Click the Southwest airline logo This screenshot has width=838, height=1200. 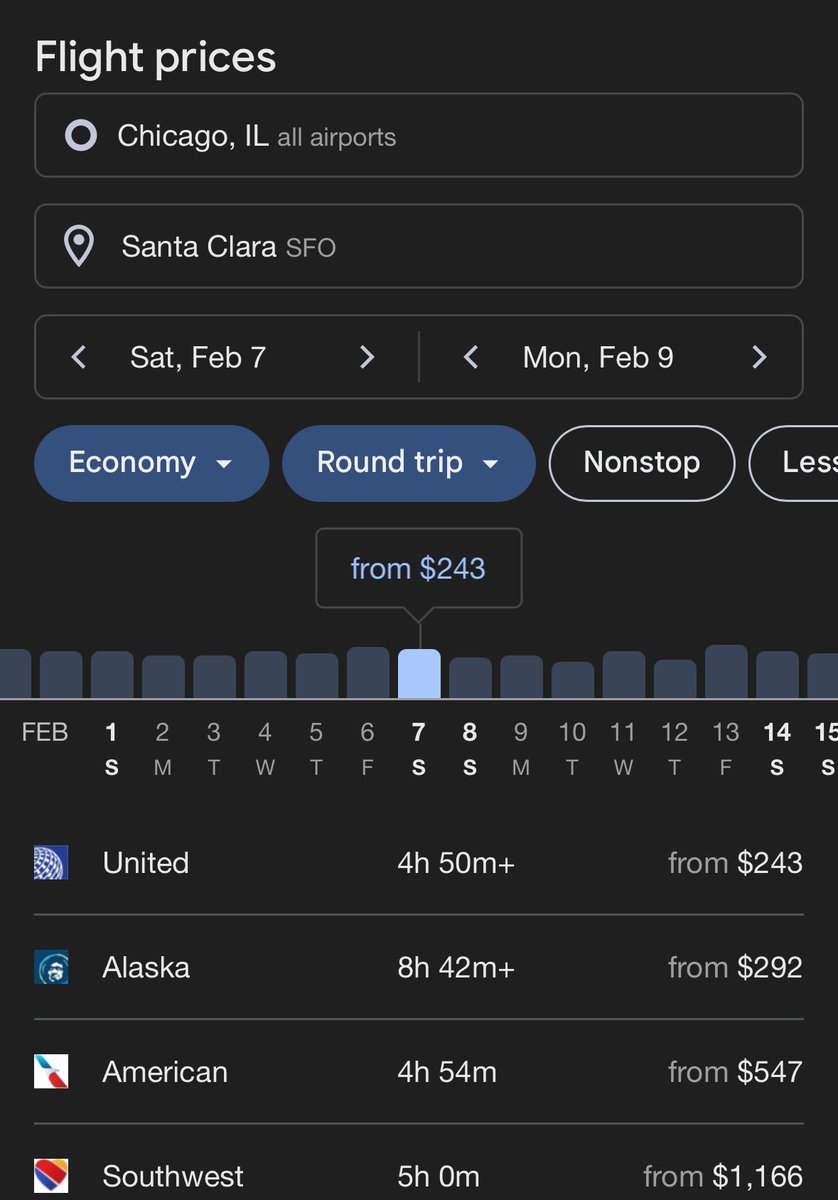pos(51,1176)
